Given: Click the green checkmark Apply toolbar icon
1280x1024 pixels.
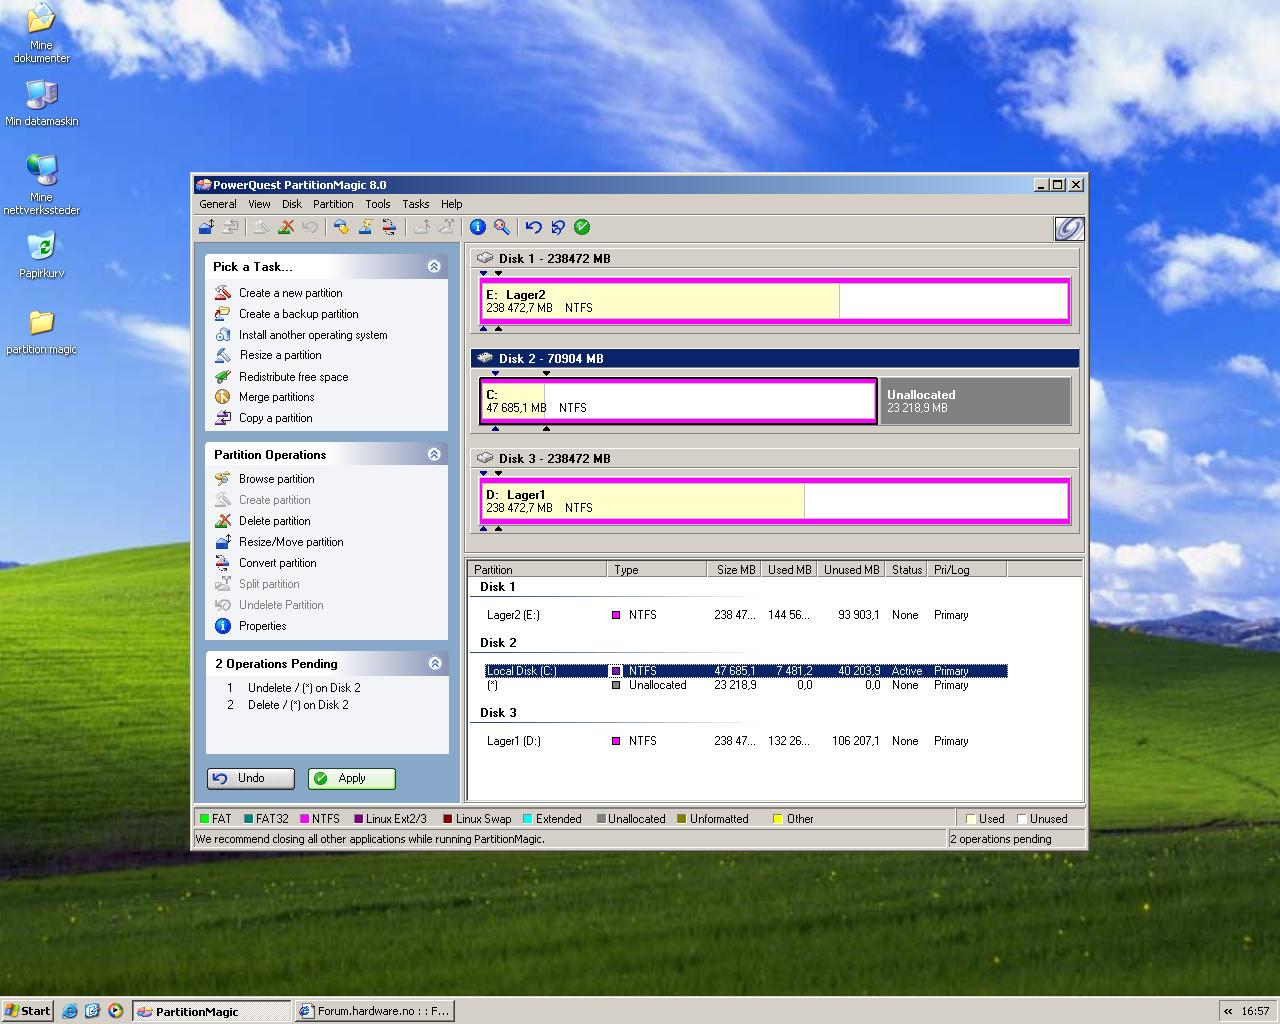Looking at the screenshot, I should 582,227.
